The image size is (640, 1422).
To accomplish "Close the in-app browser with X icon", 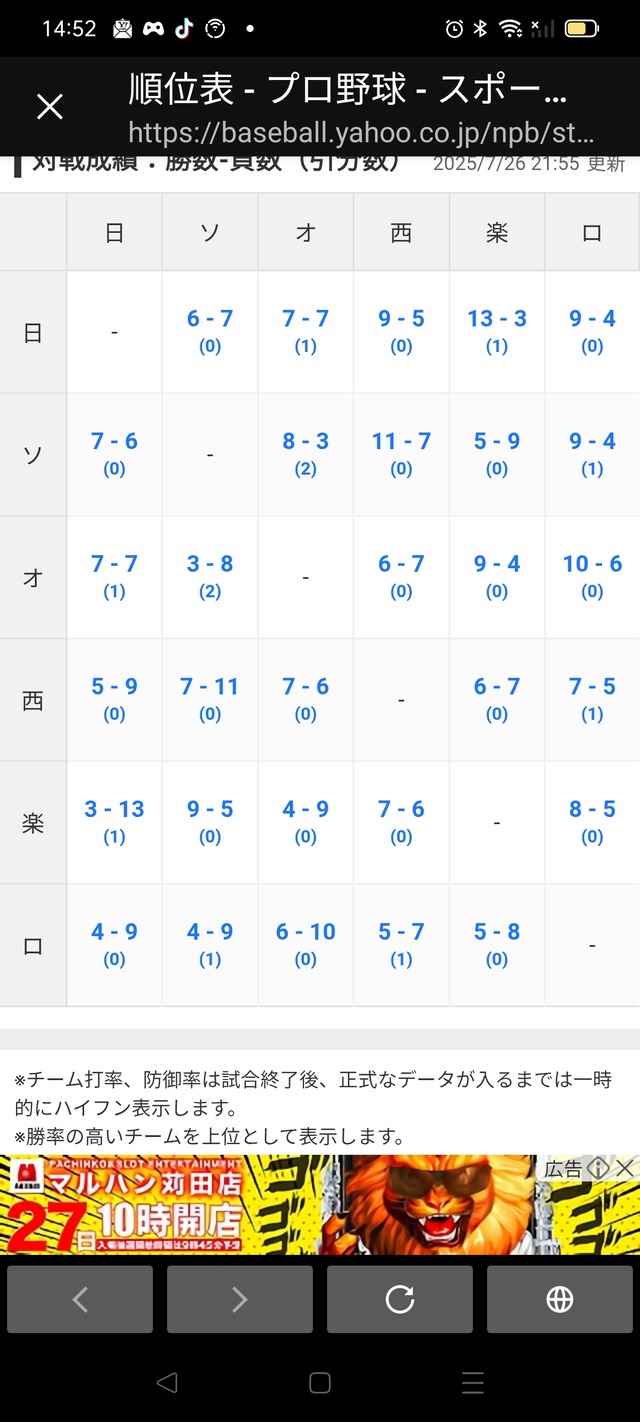I will [x=49, y=107].
